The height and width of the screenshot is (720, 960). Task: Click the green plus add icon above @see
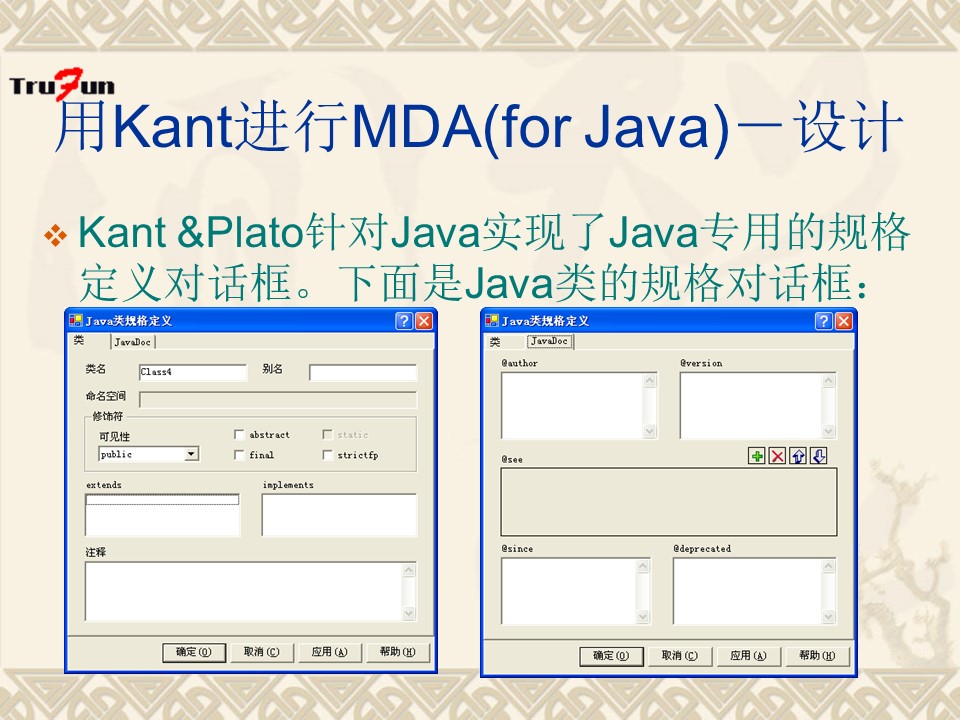tap(757, 456)
